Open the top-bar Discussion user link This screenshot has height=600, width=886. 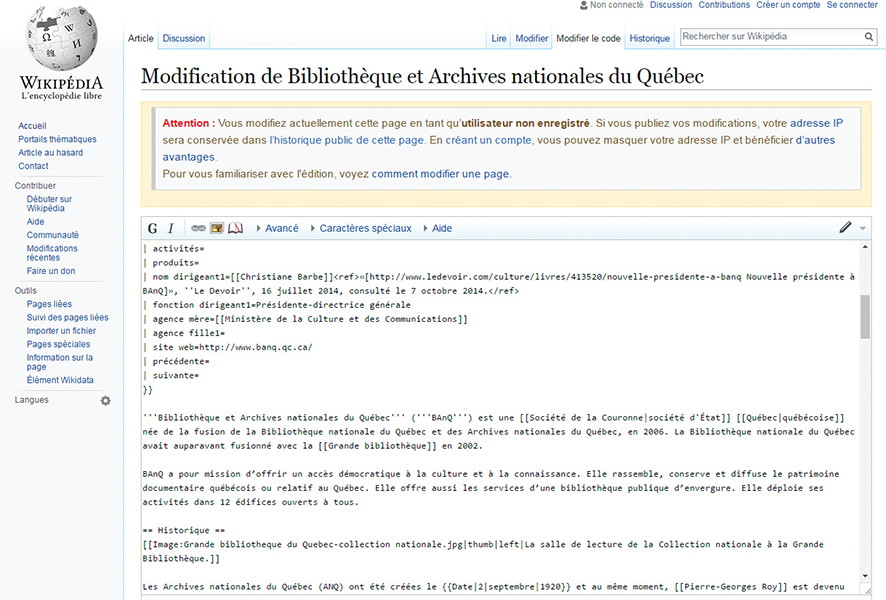pos(671,5)
